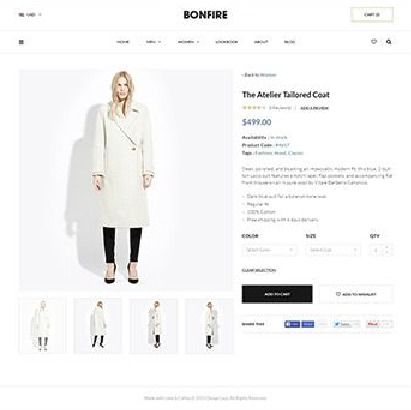Select the second coat thumbnail image
The width and height of the screenshot is (411, 410).
pyautogui.click(x=98, y=326)
